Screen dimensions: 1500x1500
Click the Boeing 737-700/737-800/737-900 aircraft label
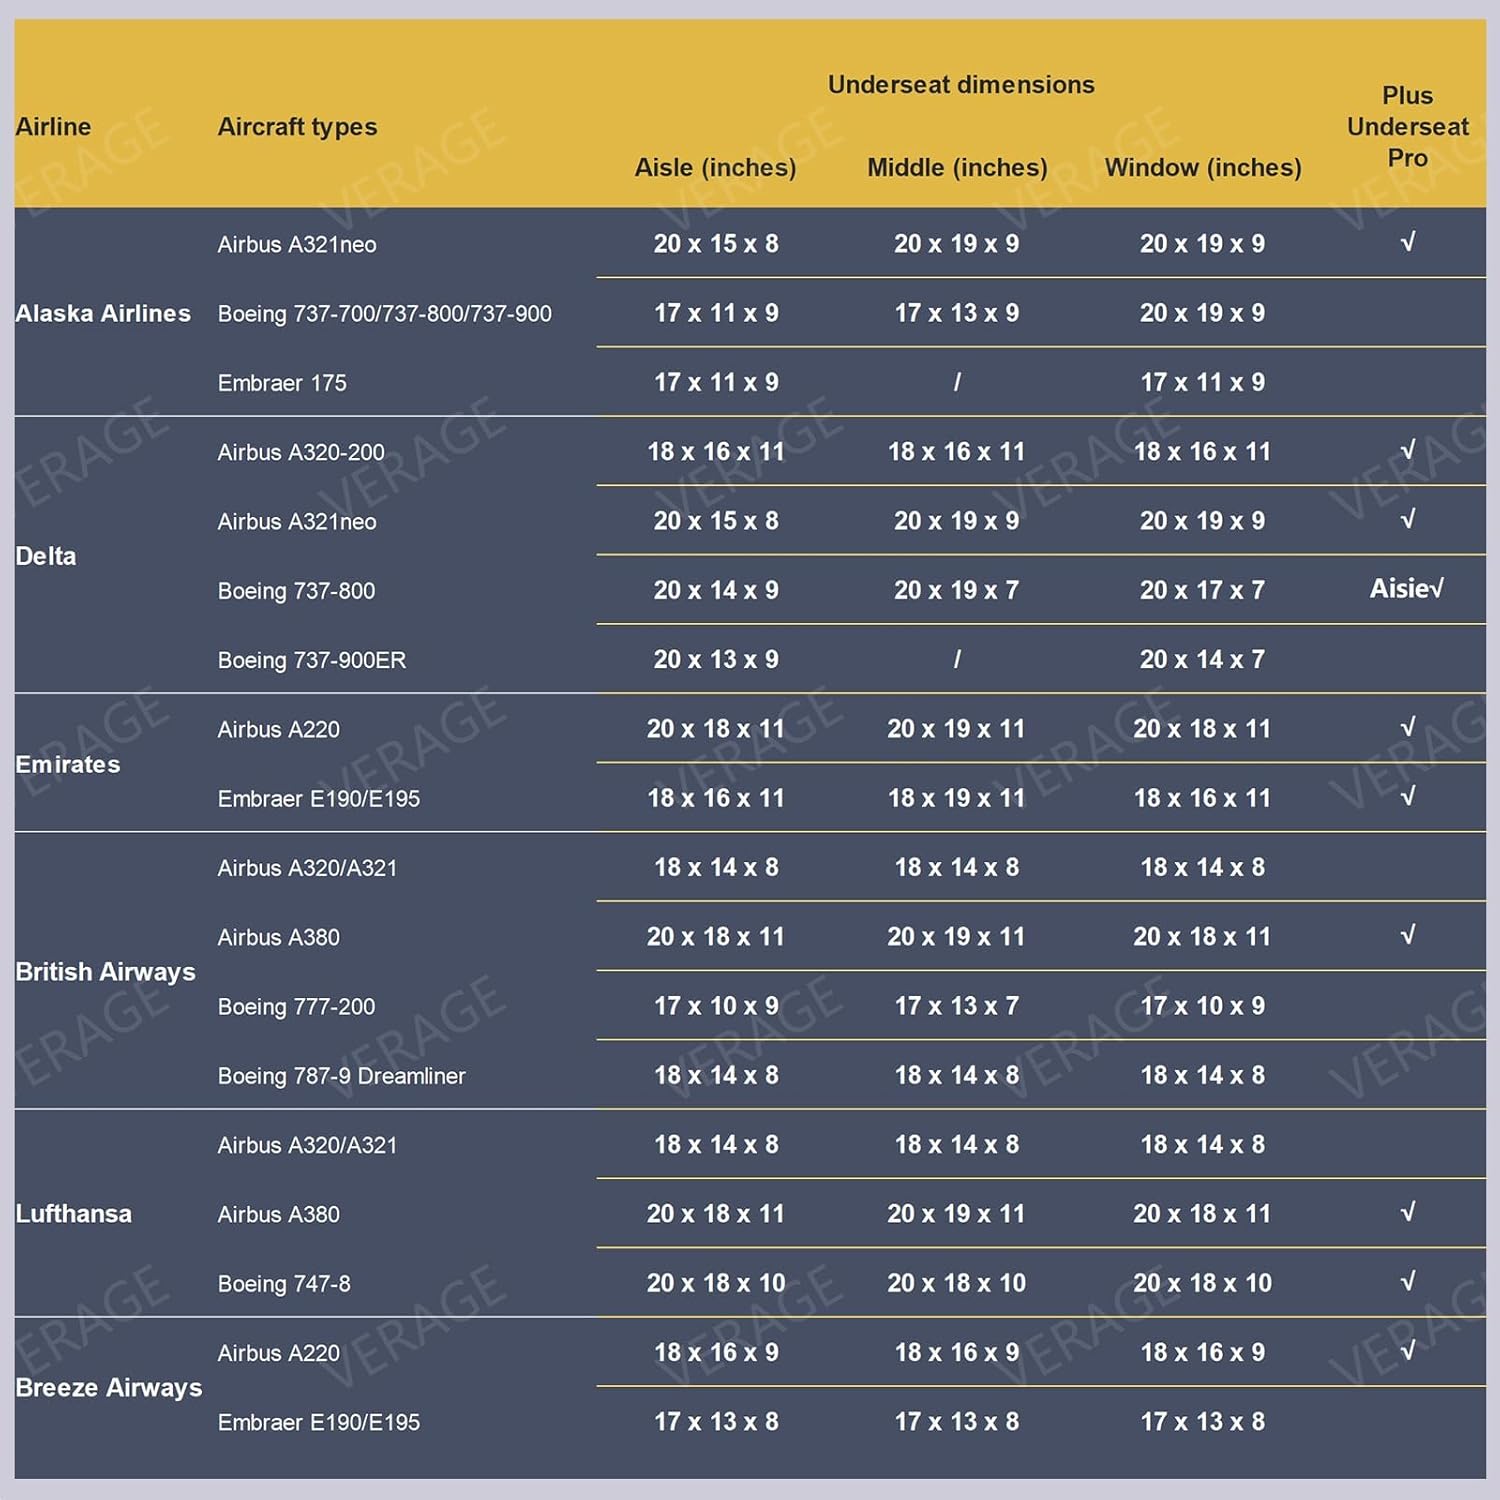pyautogui.click(x=384, y=314)
